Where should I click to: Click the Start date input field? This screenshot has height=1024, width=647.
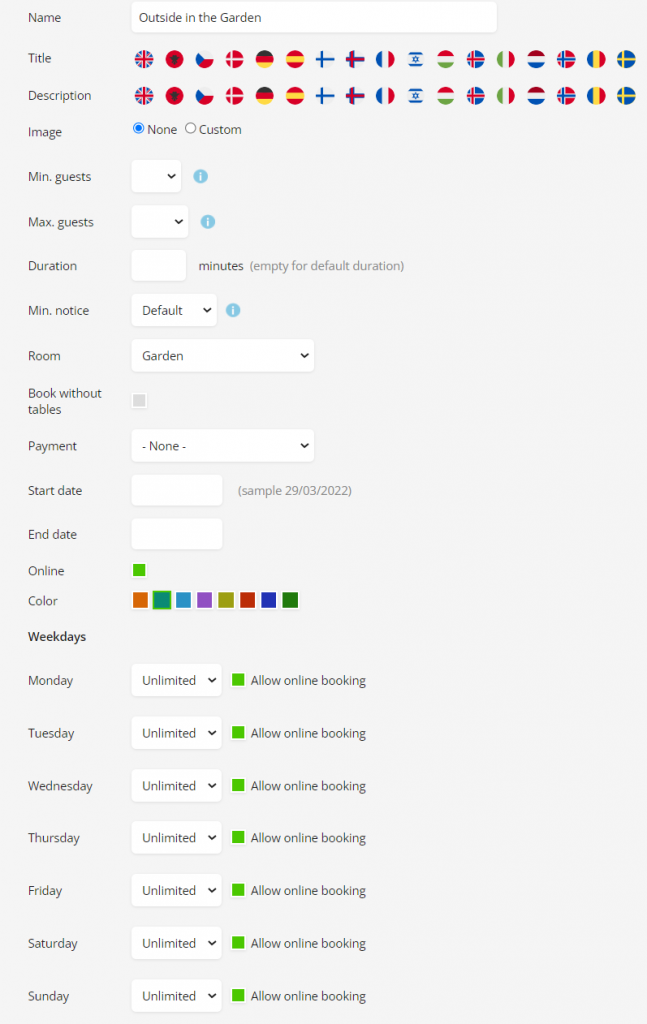(177, 490)
